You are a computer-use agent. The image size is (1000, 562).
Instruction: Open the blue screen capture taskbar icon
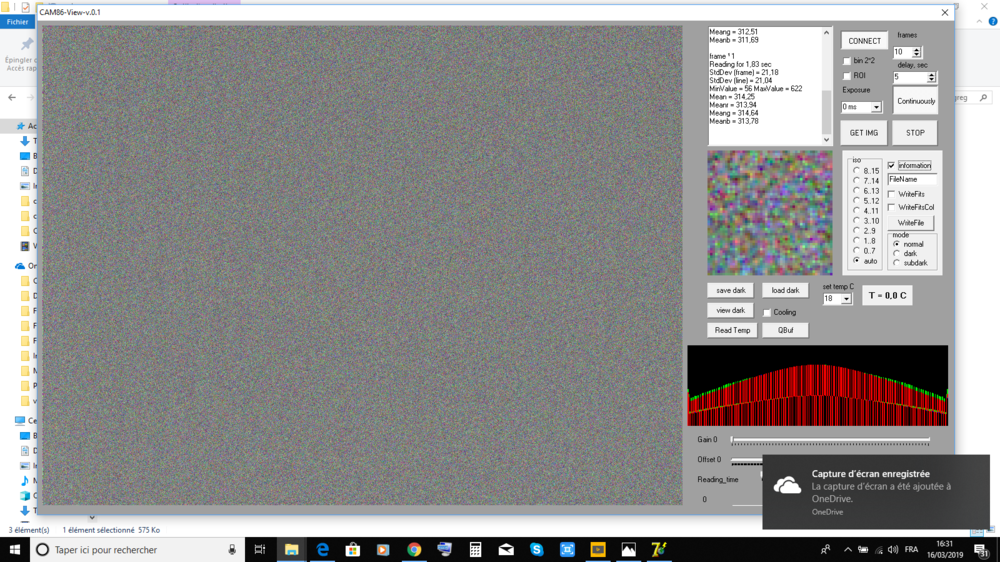(567, 549)
